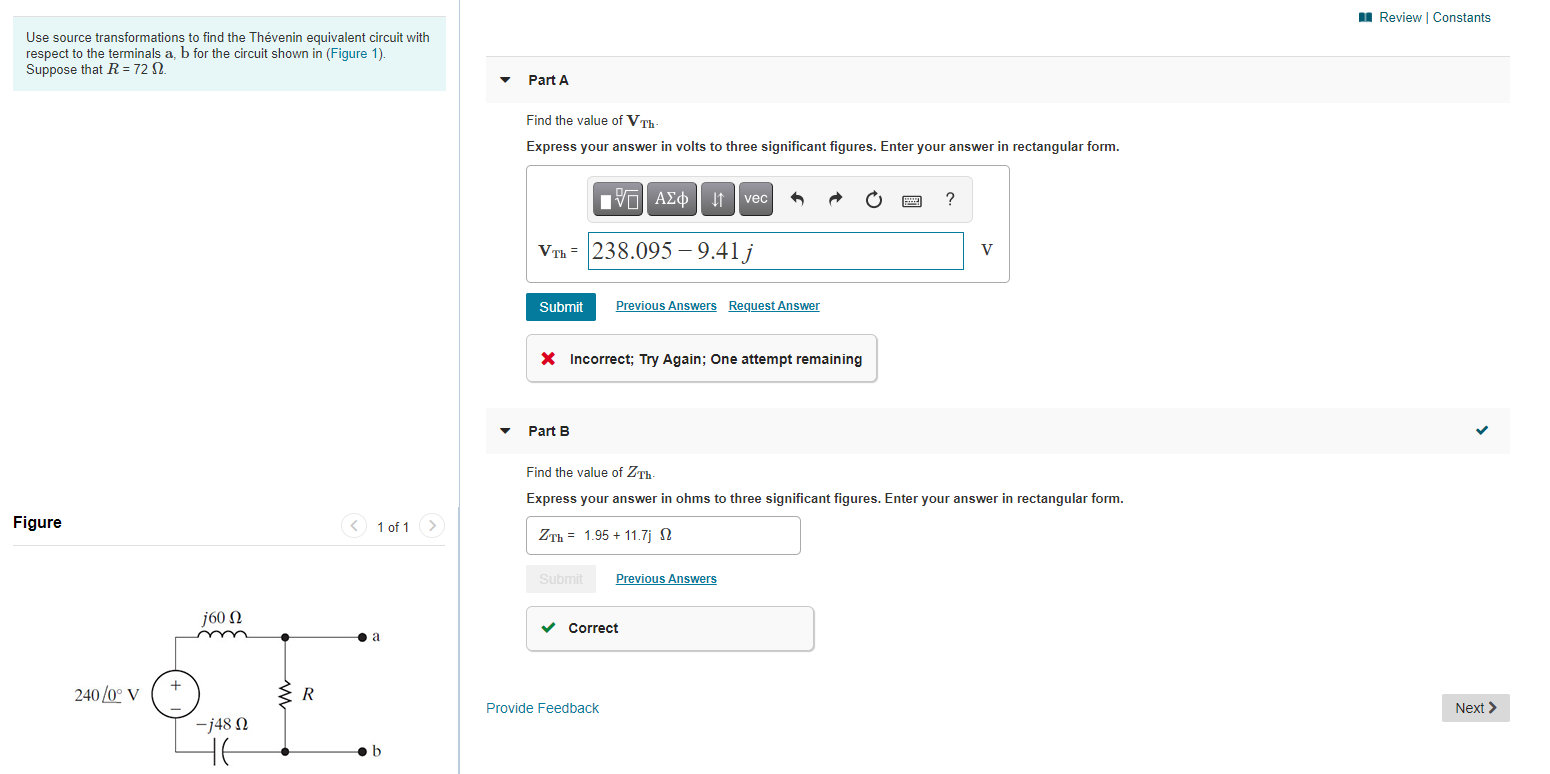This screenshot has height=774, width=1550.
Task: Undo the last equation edit
Action: click(797, 198)
